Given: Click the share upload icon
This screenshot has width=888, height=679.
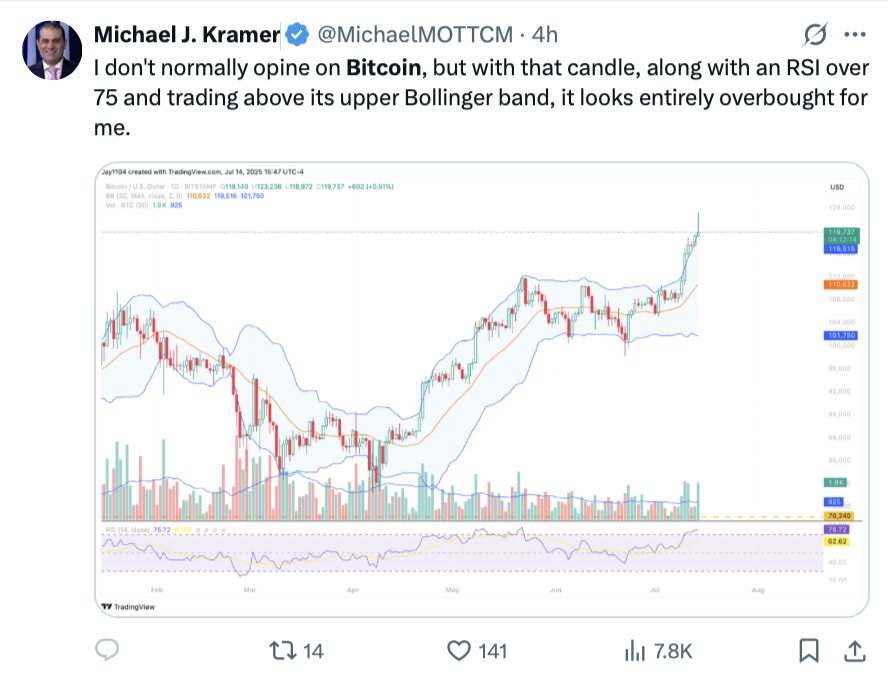Looking at the screenshot, I should (853, 650).
